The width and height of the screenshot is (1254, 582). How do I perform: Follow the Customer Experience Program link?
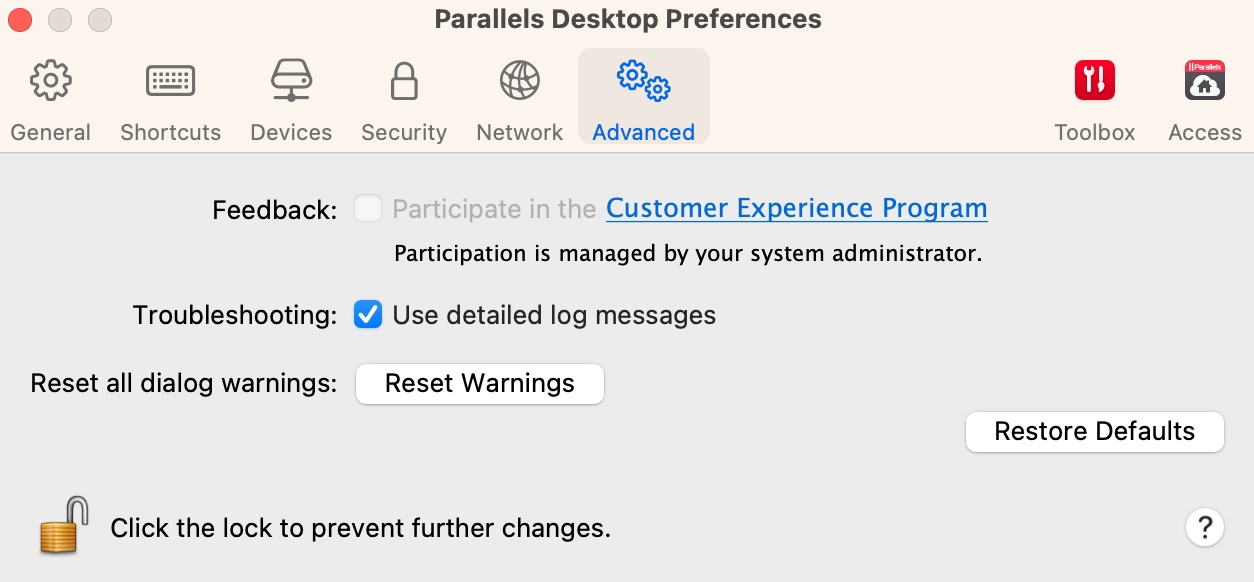[x=797, y=208]
